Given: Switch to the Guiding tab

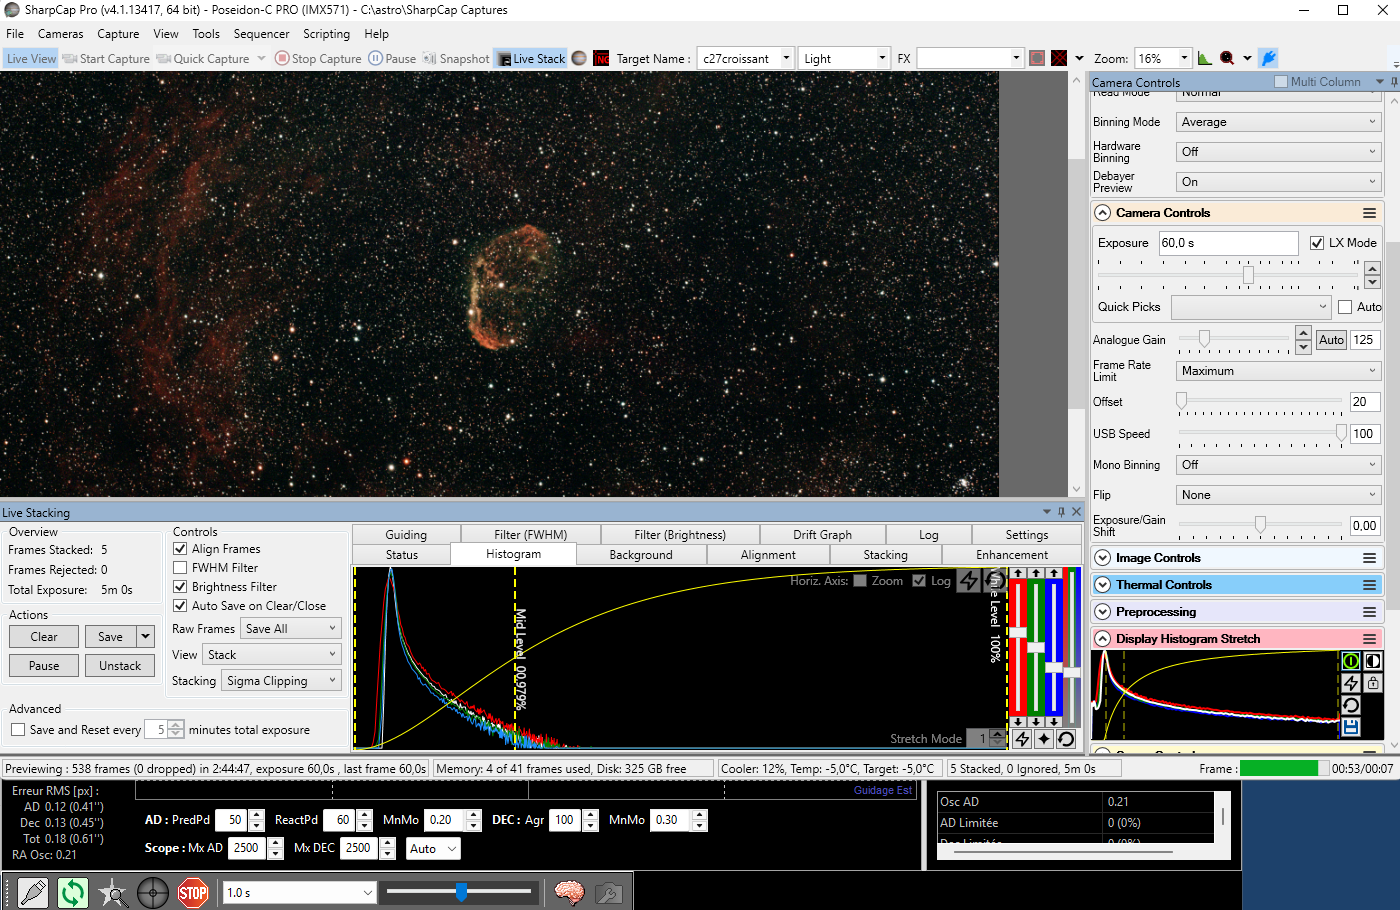Looking at the screenshot, I should (406, 535).
